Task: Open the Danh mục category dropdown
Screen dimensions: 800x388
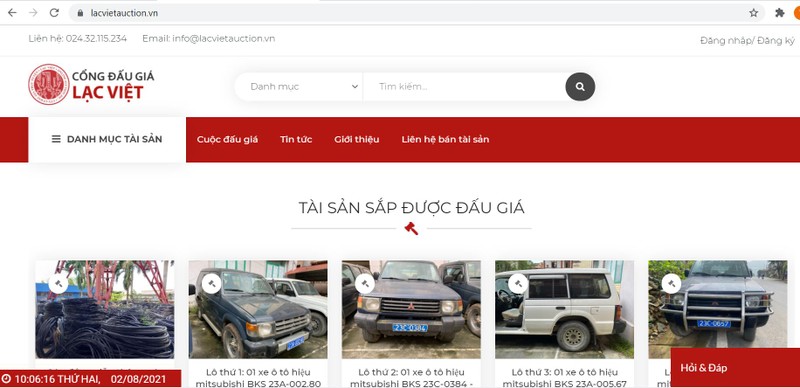Action: click(299, 87)
